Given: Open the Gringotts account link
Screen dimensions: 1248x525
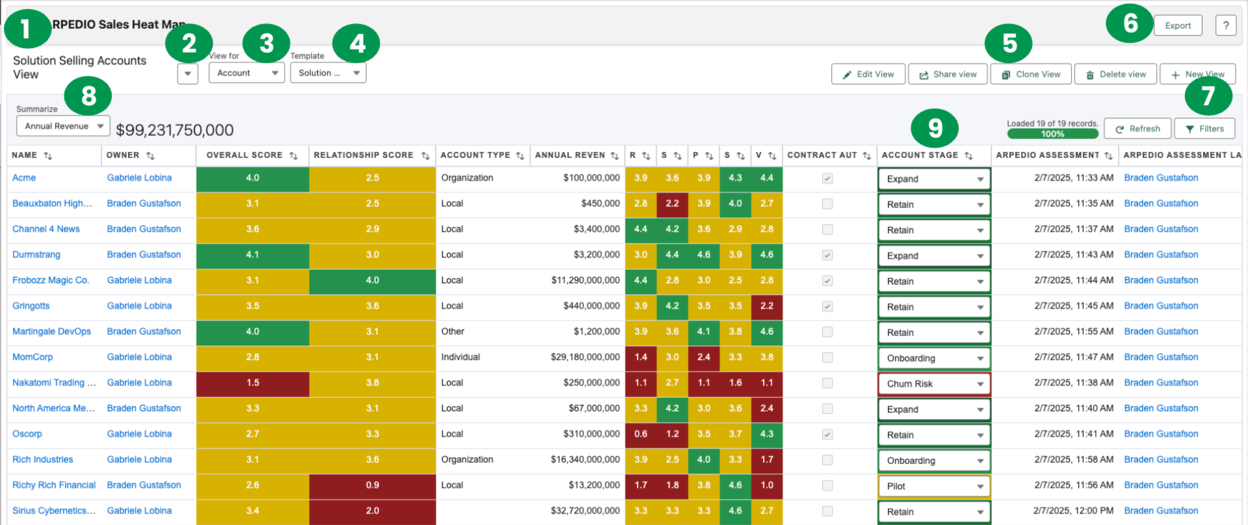Looking at the screenshot, I should tap(31, 306).
